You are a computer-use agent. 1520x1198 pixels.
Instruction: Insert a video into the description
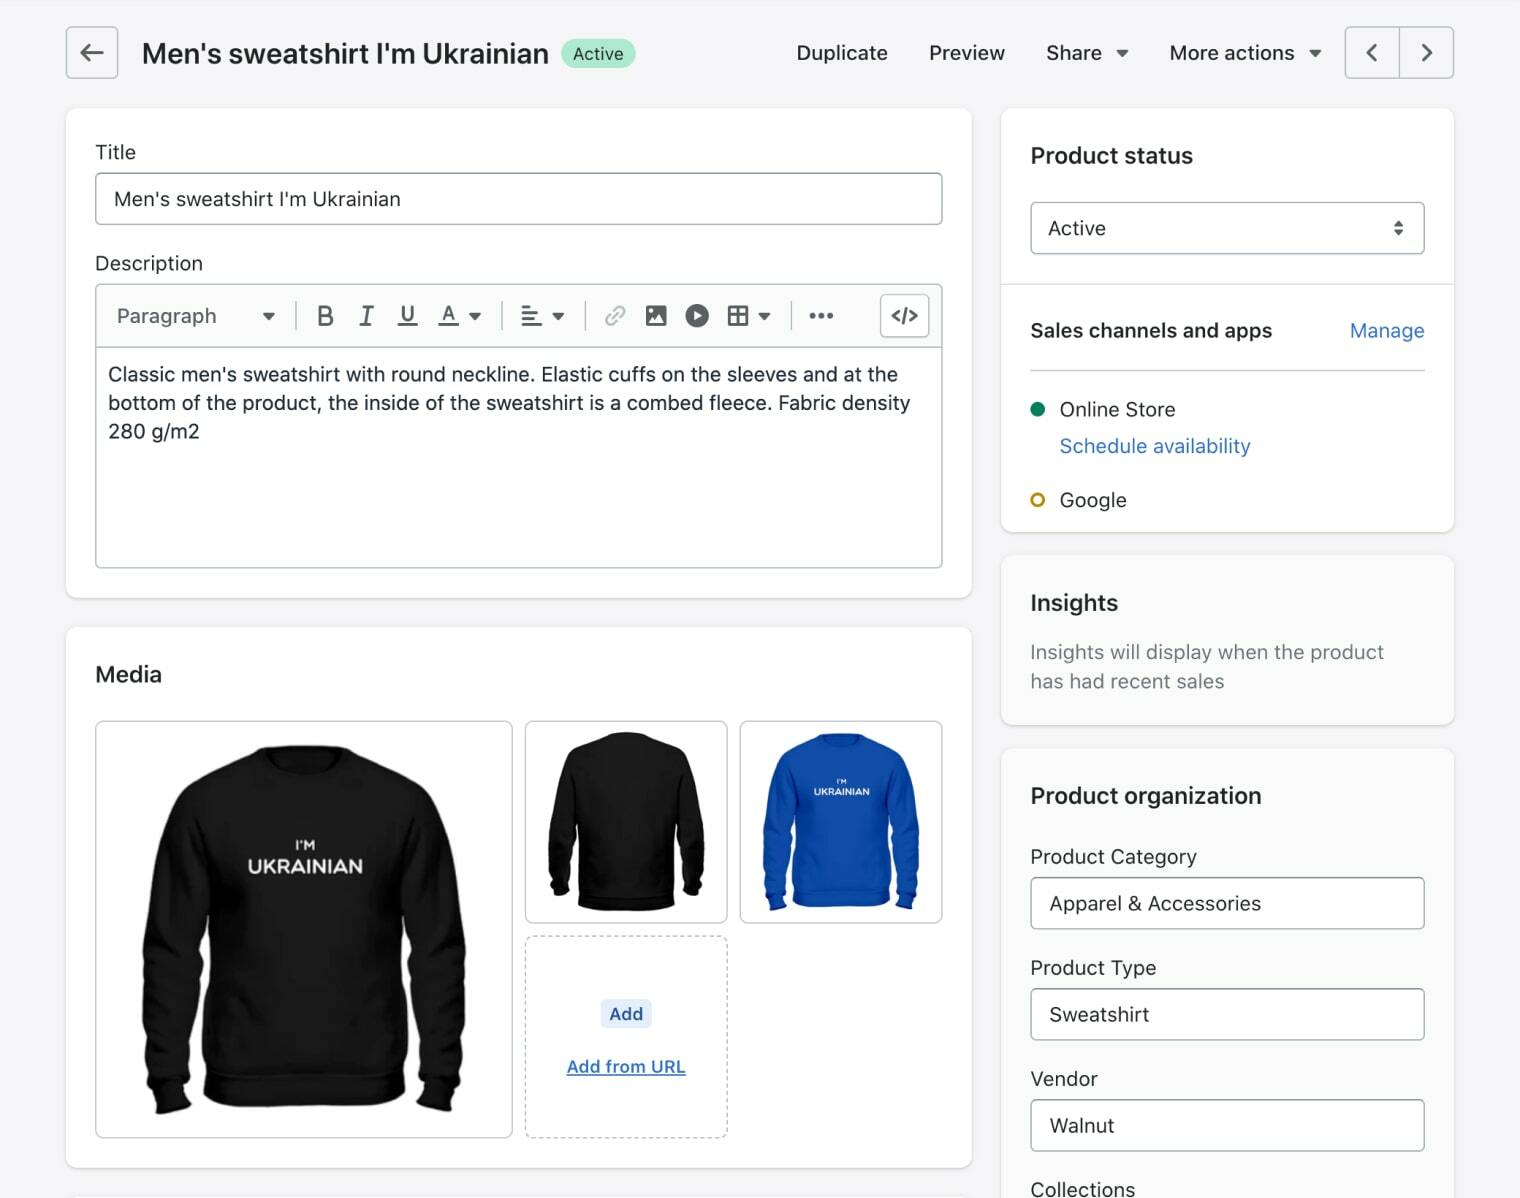(x=697, y=316)
